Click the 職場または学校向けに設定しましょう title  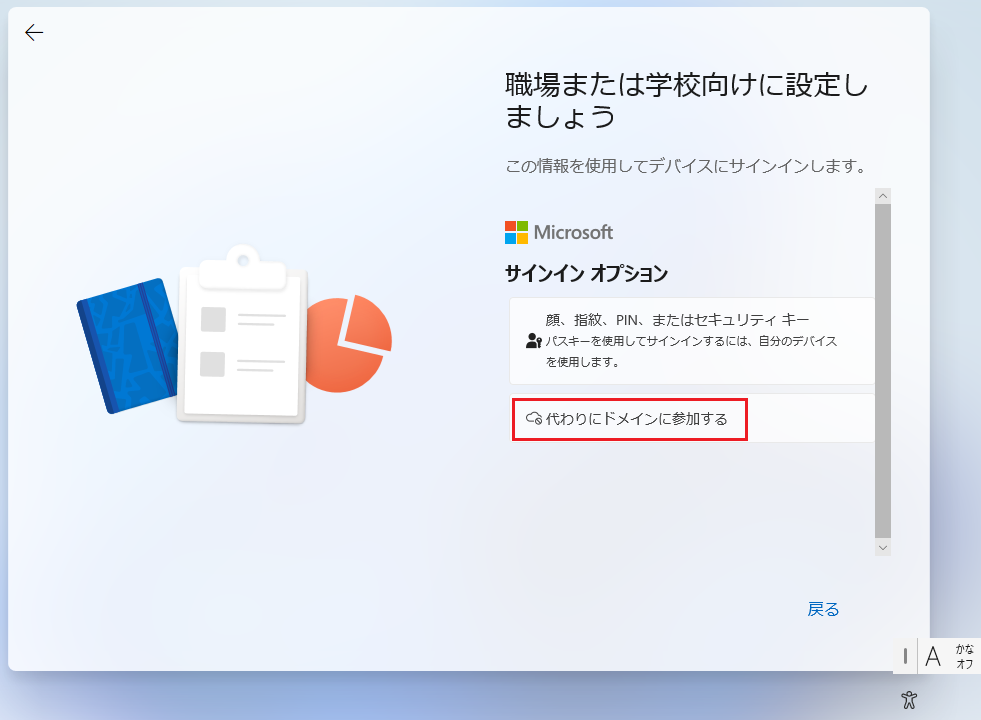coord(686,101)
